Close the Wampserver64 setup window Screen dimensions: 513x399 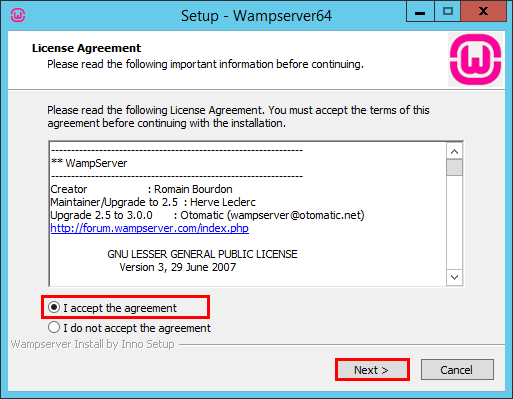tap(483, 12)
